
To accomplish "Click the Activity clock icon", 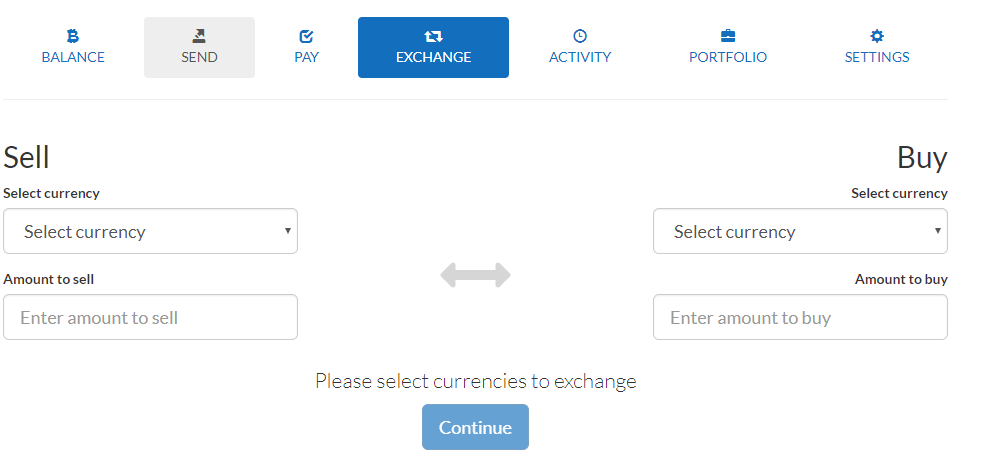I will click(580, 36).
